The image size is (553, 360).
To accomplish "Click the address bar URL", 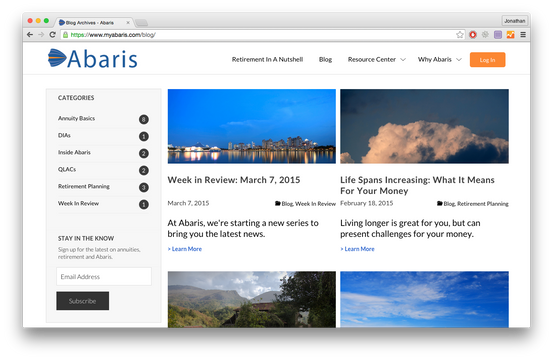I will 113,35.
